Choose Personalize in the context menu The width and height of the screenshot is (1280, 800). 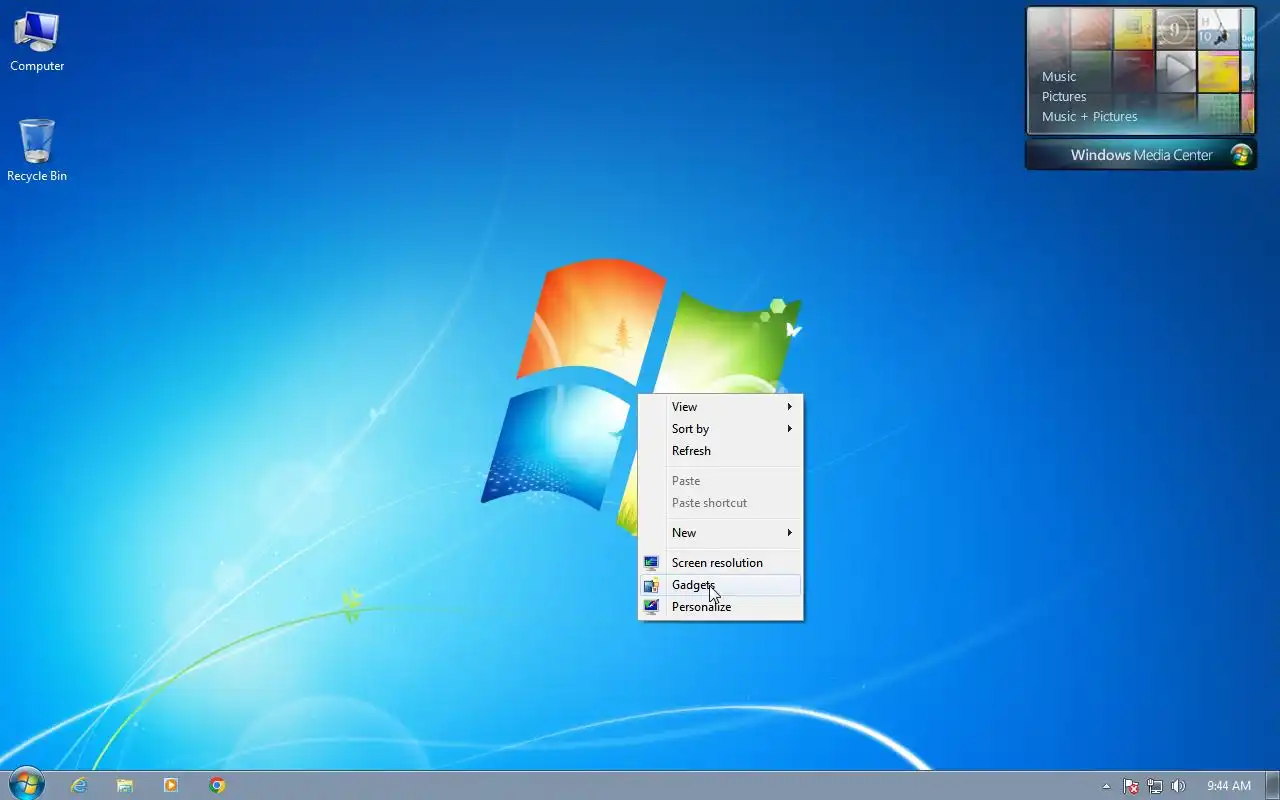tap(721, 607)
